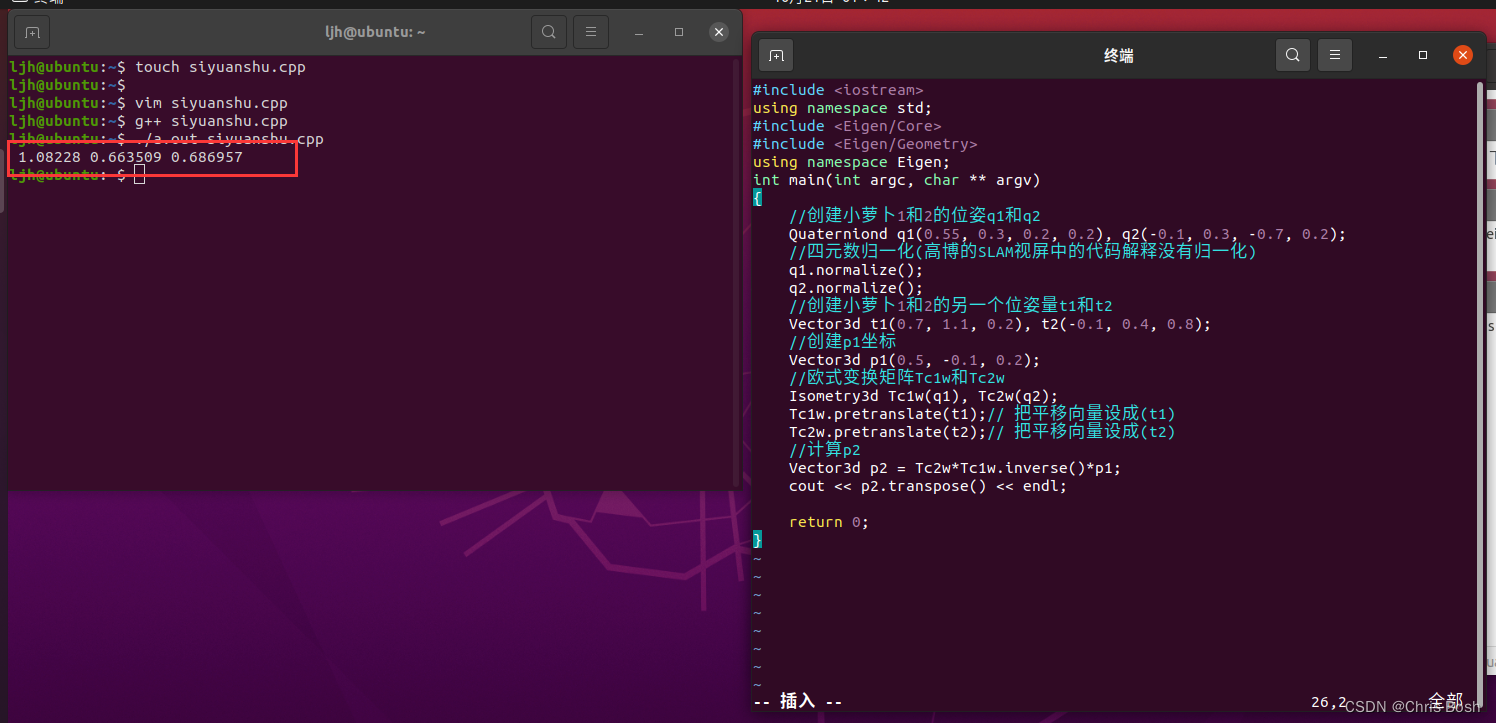The width and height of the screenshot is (1496, 723).
Task: Click the vim siyuanshu.cpp command line
Action: pyautogui.click(x=148, y=103)
